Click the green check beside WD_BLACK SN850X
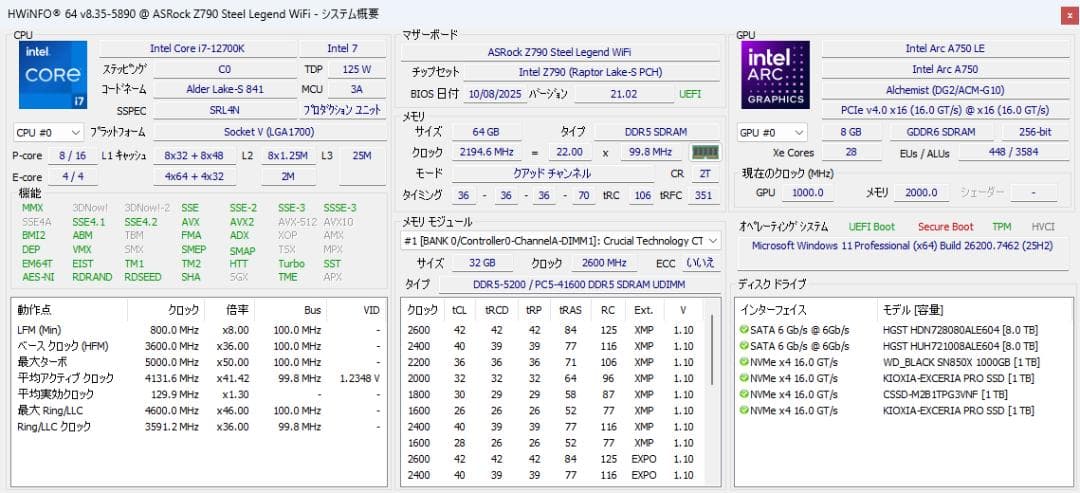Image resolution: width=1080 pixels, height=493 pixels. (744, 362)
